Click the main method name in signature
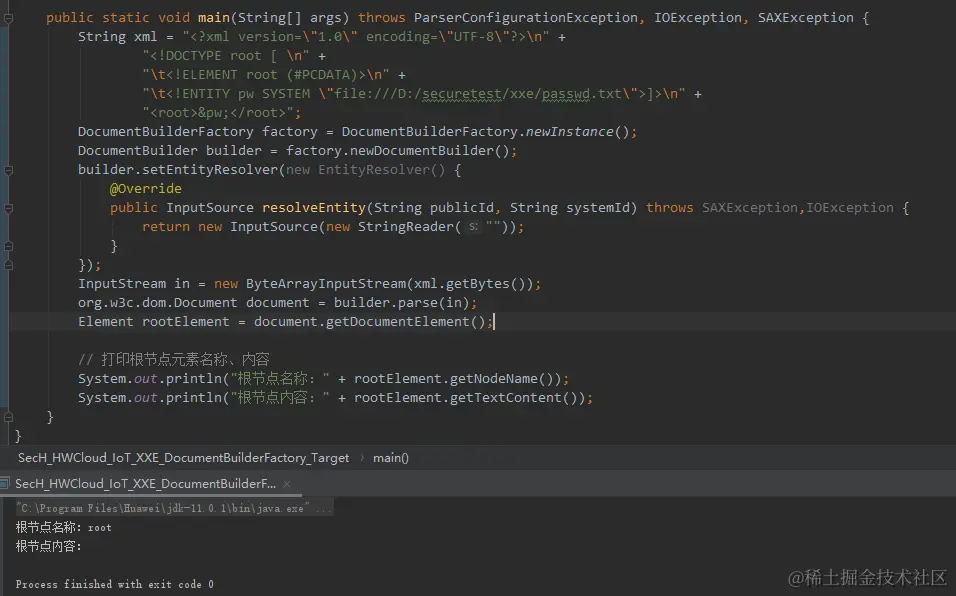 [214, 18]
